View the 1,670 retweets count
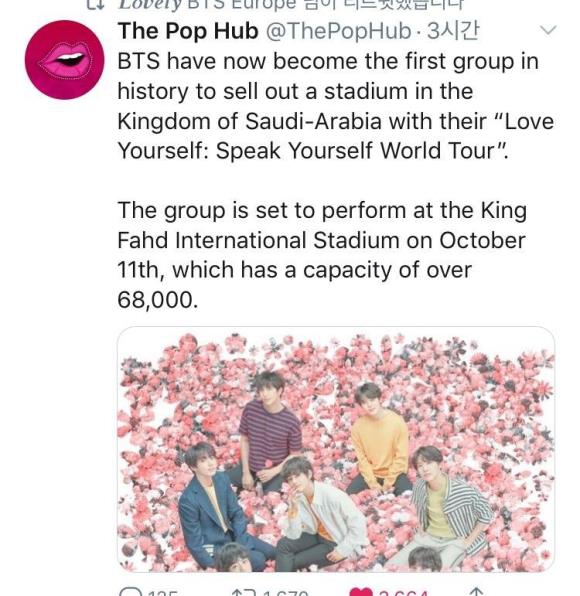Image resolution: width=580 pixels, height=596 pixels. click(285, 593)
